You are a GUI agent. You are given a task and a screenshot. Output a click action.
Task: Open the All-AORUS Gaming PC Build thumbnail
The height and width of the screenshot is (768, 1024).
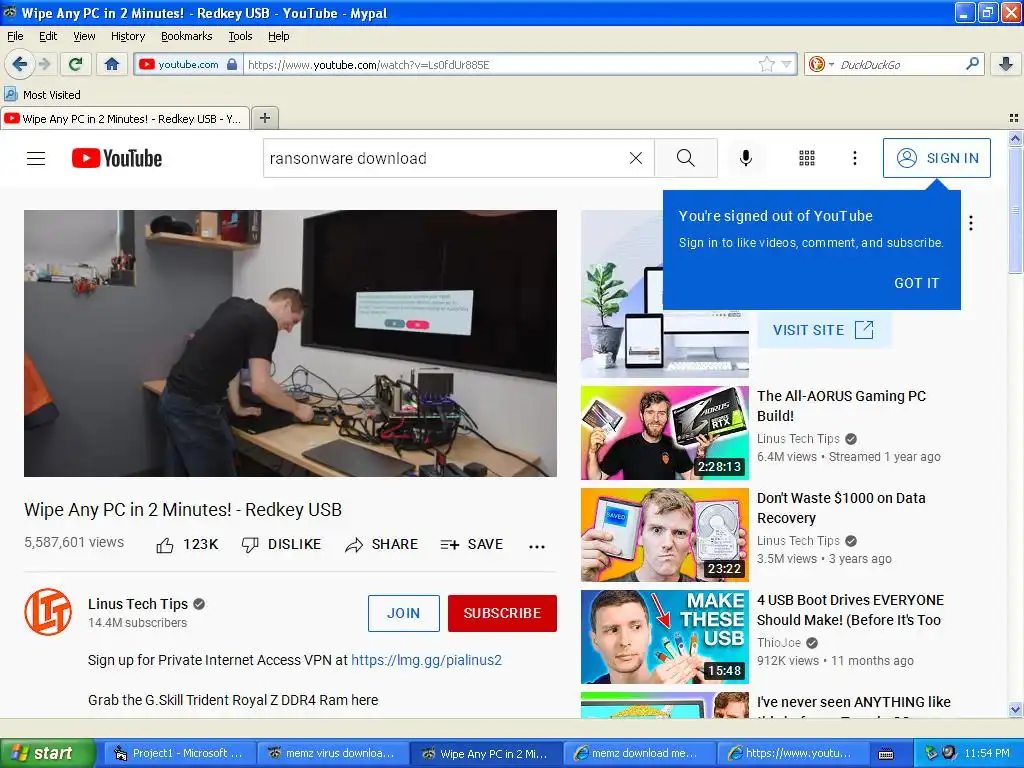pos(665,433)
